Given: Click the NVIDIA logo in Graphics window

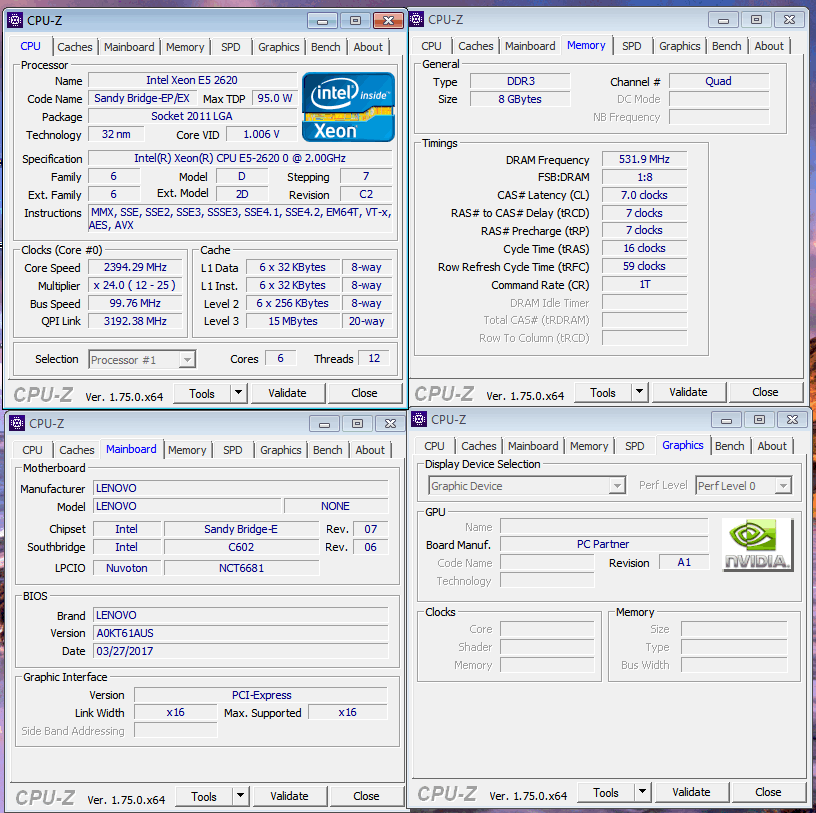Looking at the screenshot, I should tap(758, 544).
